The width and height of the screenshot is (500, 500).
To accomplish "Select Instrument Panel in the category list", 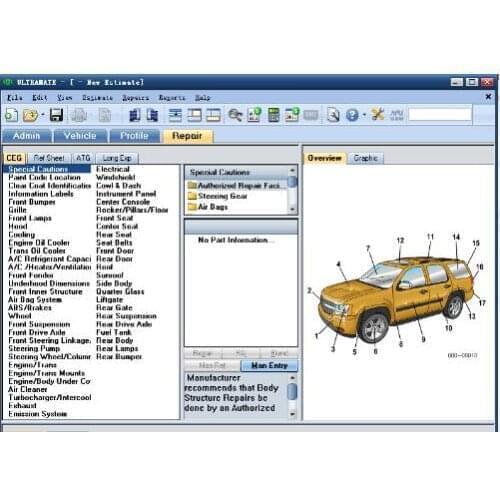I will [x=126, y=194].
